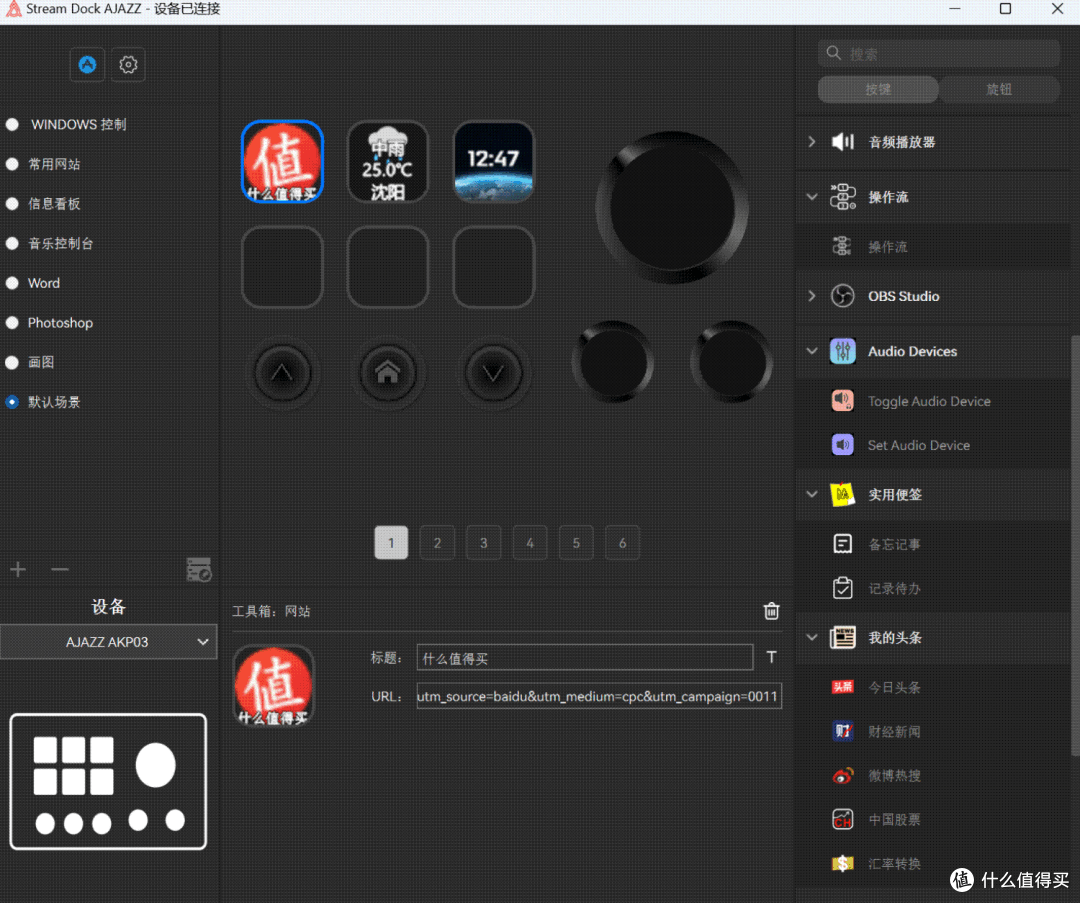Select 音乐控制台 scene radio
The image size is (1080, 903).
[12, 243]
